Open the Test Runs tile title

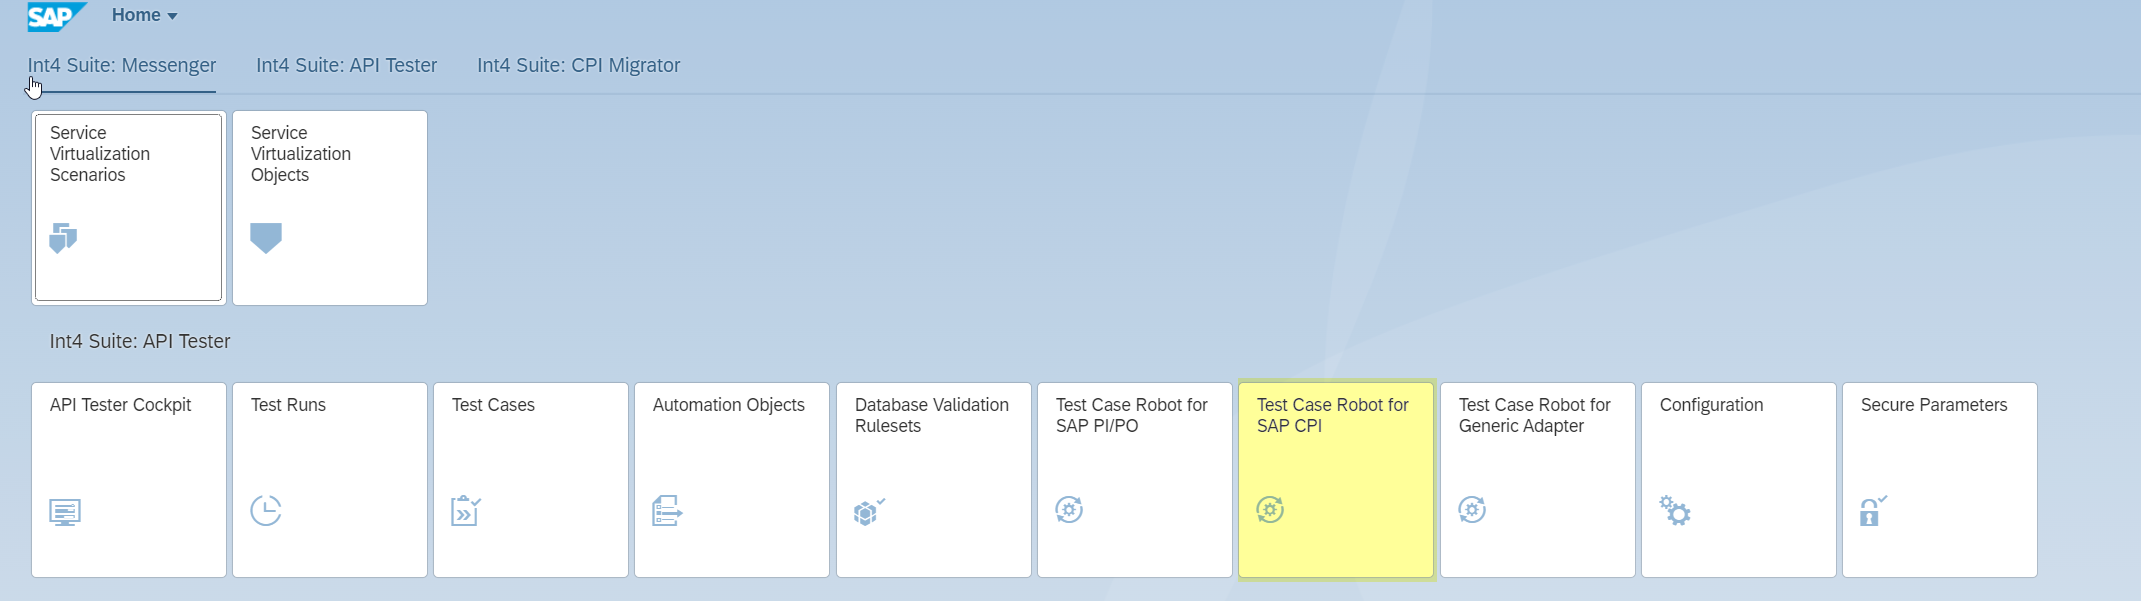tap(288, 405)
